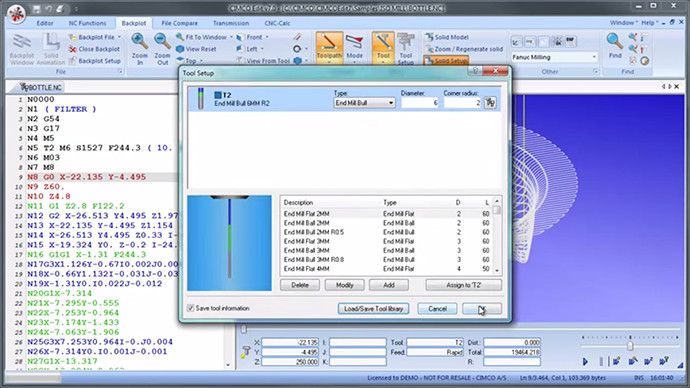Expand the Fit To Window dropdown arrow
Image resolution: width=690 pixels, height=388 pixels.
[x=231, y=37]
